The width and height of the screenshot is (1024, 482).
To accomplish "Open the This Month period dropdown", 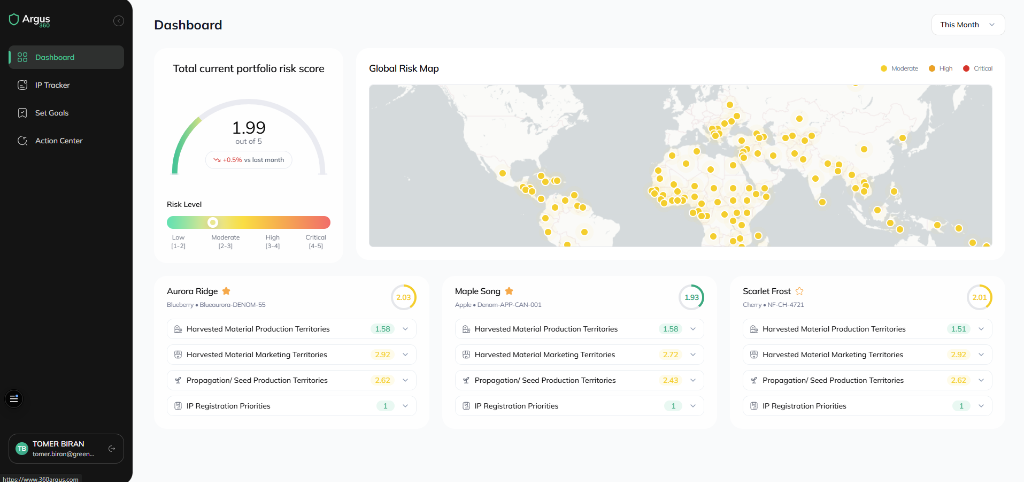I will [x=966, y=24].
